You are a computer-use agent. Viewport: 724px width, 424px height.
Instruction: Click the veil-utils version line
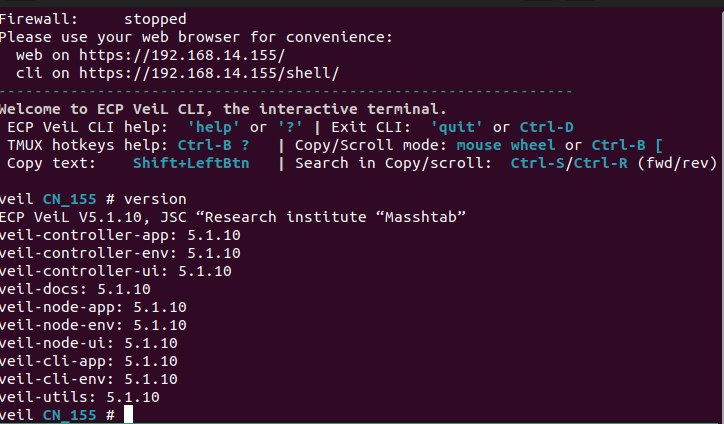pos(80,397)
